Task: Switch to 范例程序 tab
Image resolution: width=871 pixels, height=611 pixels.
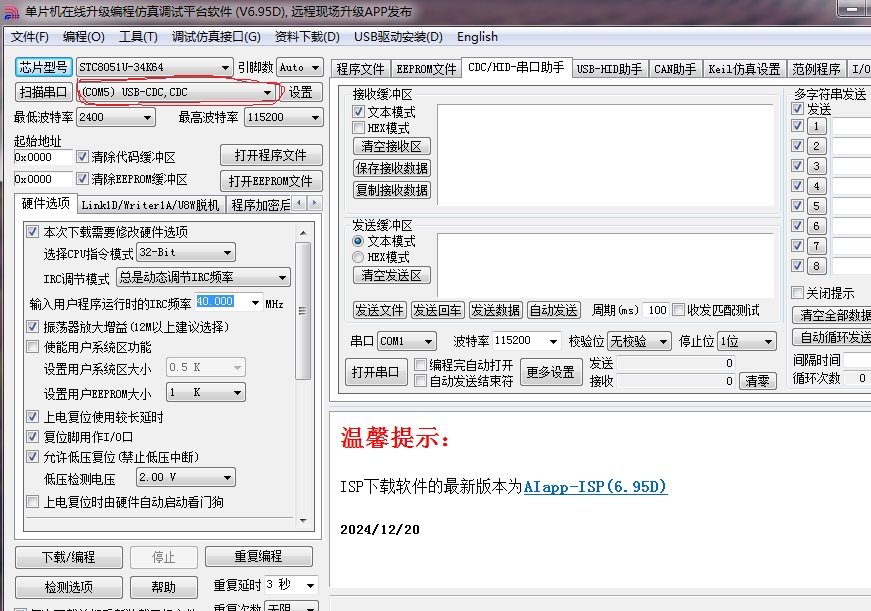Action: pyautogui.click(x=817, y=69)
